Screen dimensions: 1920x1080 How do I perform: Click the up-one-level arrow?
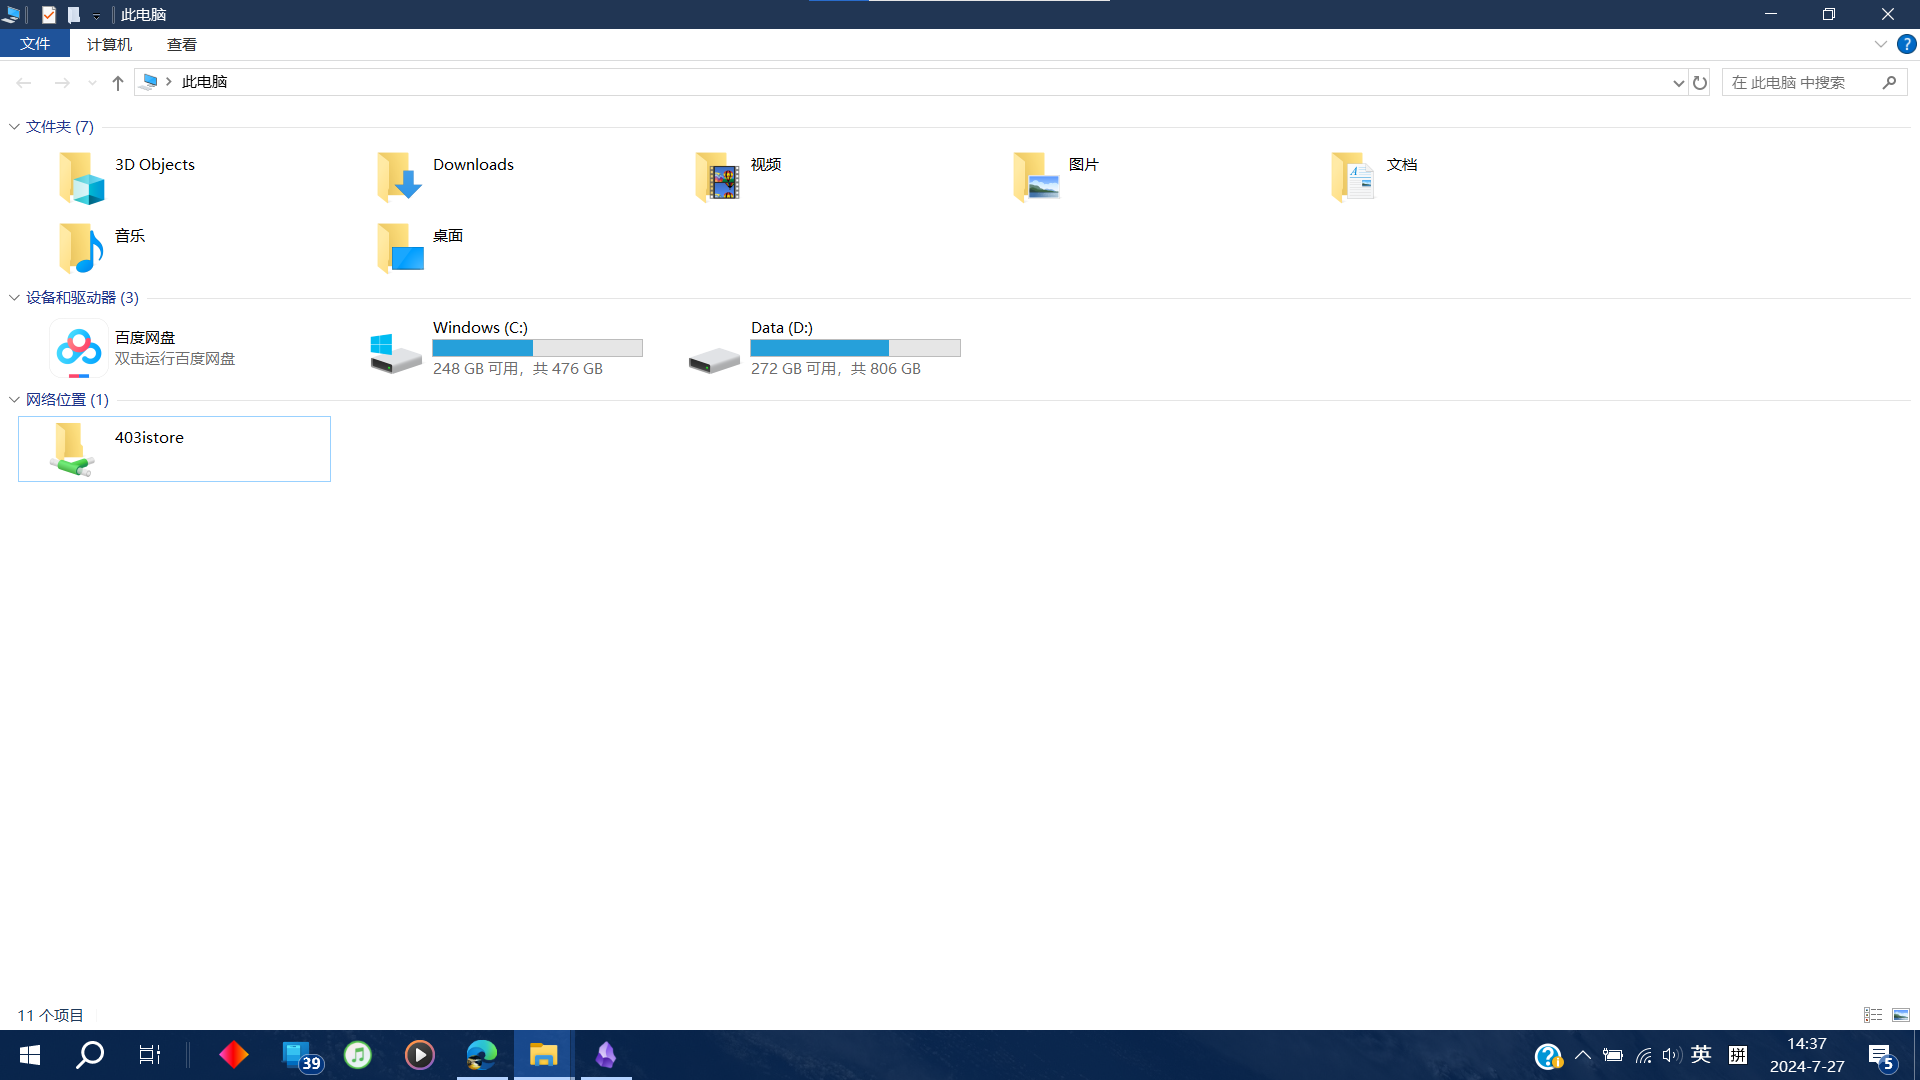(118, 82)
